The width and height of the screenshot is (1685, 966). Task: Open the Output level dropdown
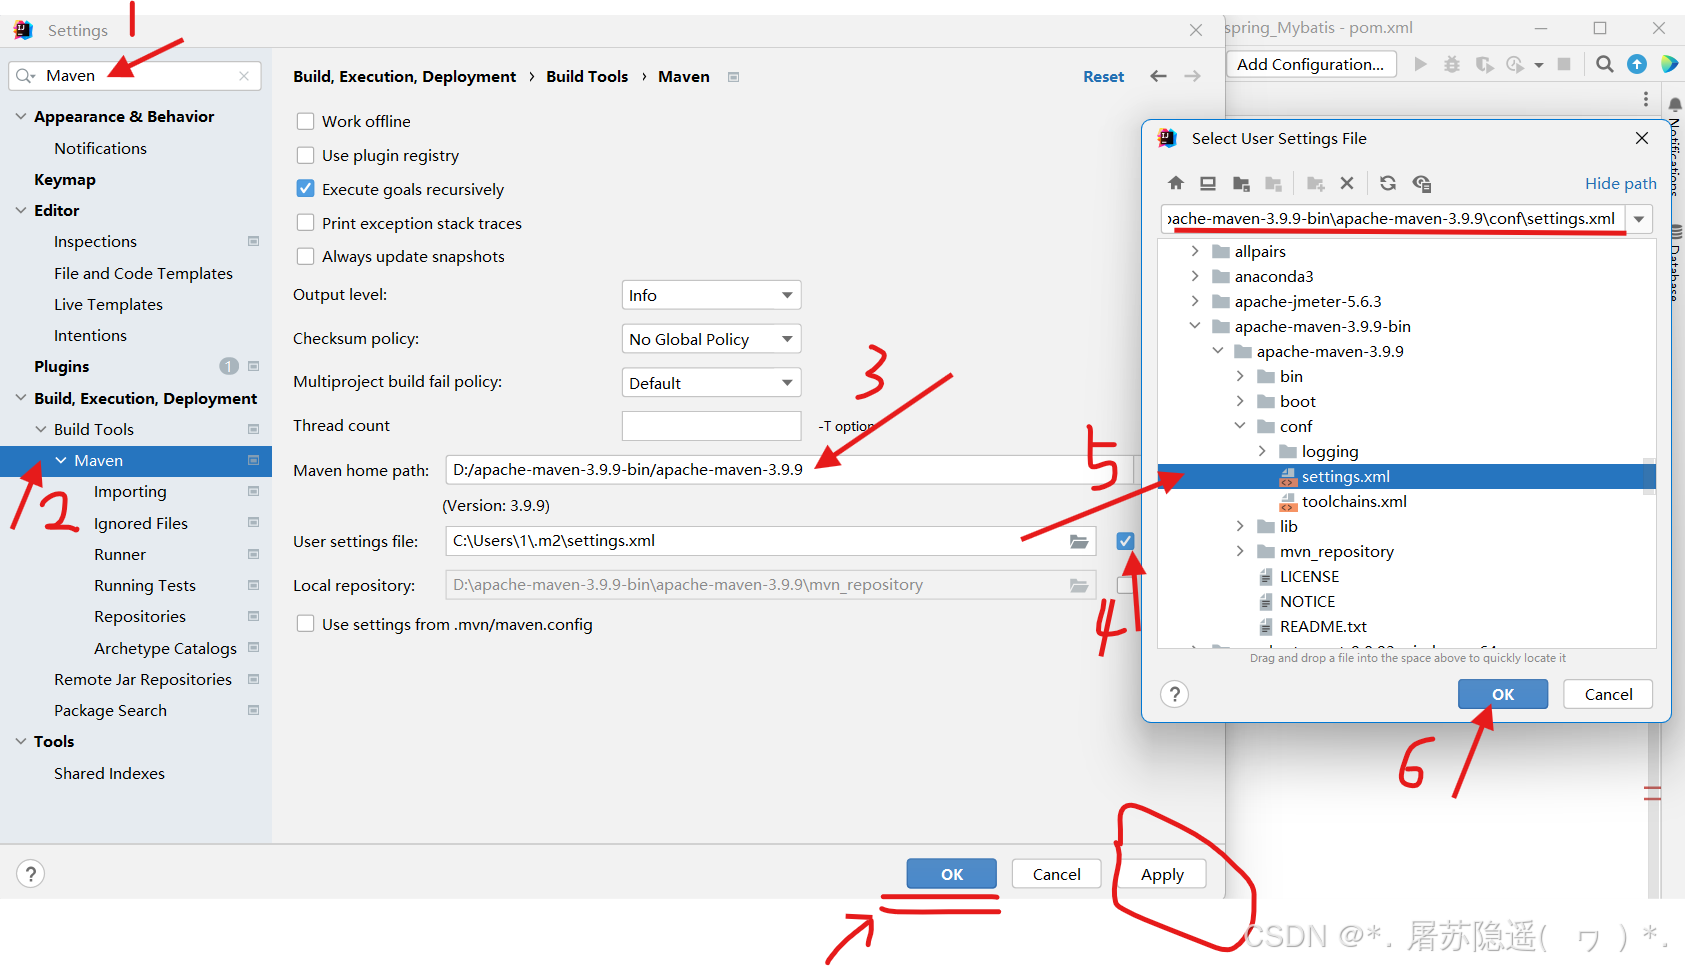pos(711,295)
